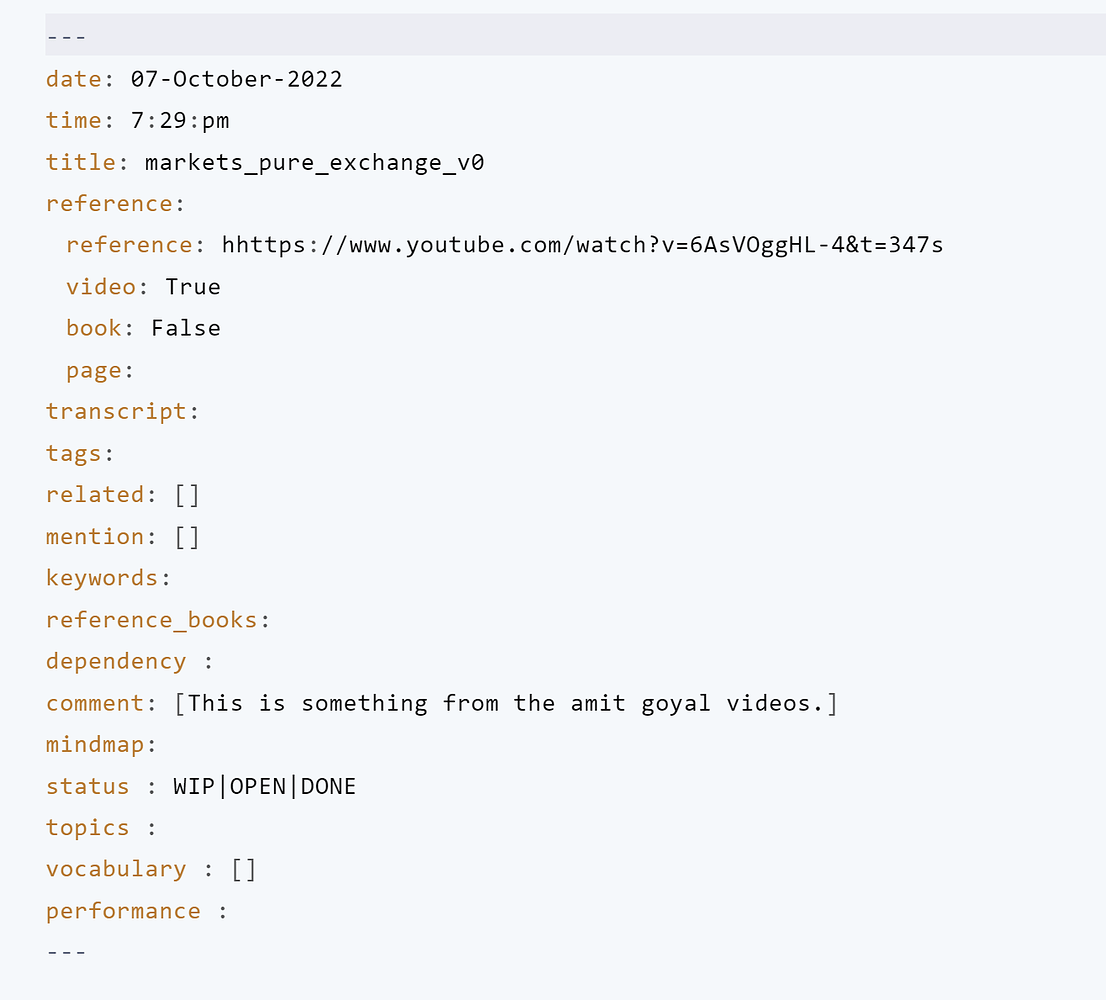Click the keywords key

(102, 578)
